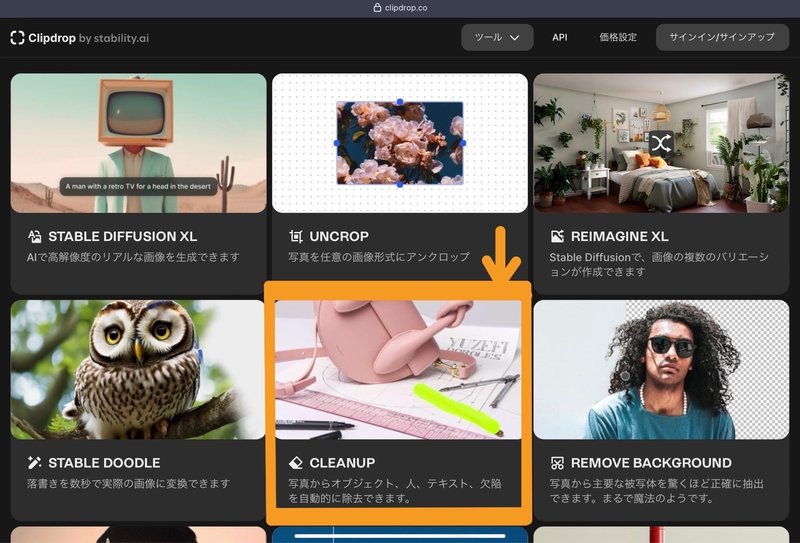The image size is (800, 543).
Task: Open the API page link
Action: pos(560,37)
